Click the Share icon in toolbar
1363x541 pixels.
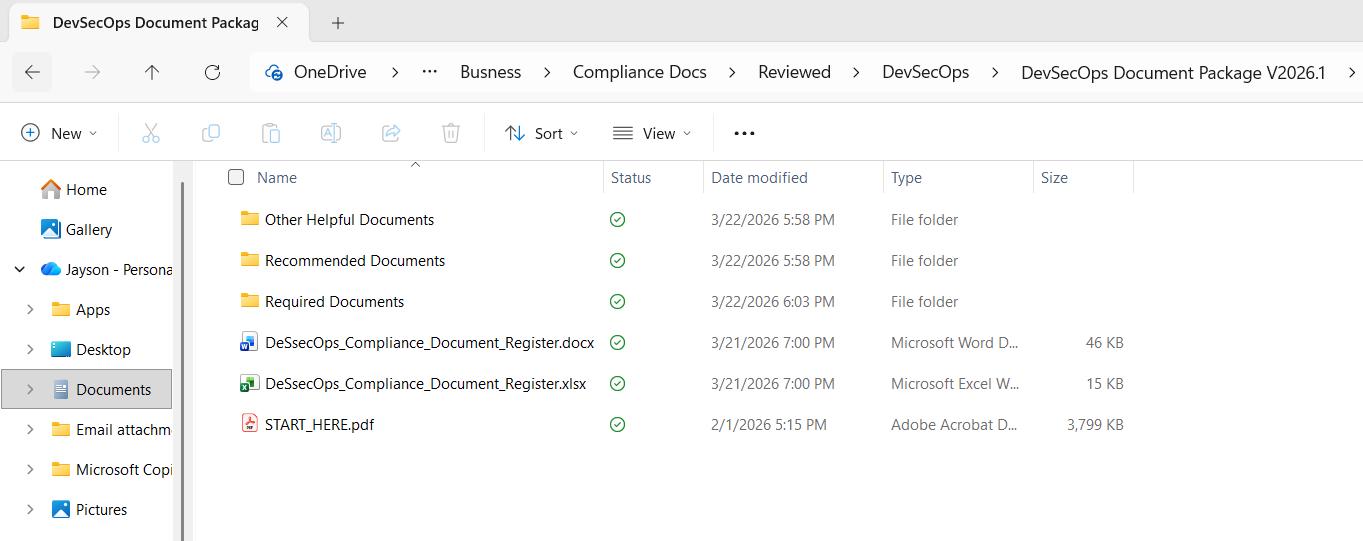coord(391,133)
